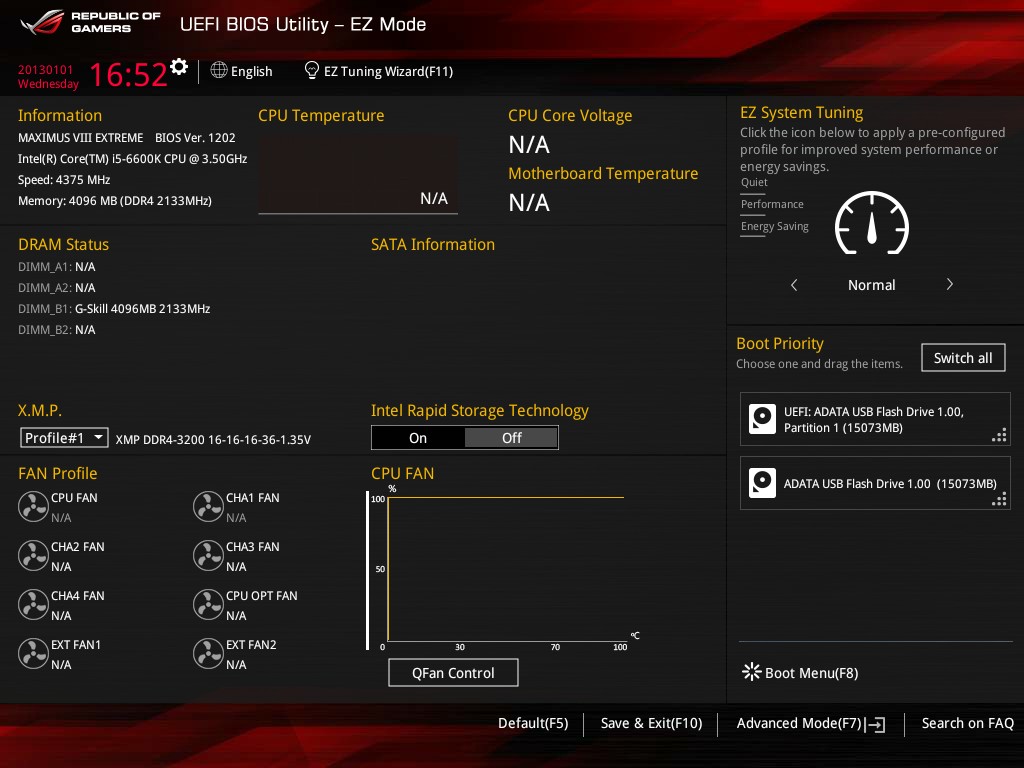Image resolution: width=1024 pixels, height=768 pixels.
Task: Click the CPU Temperature graph box
Action: pos(358,174)
